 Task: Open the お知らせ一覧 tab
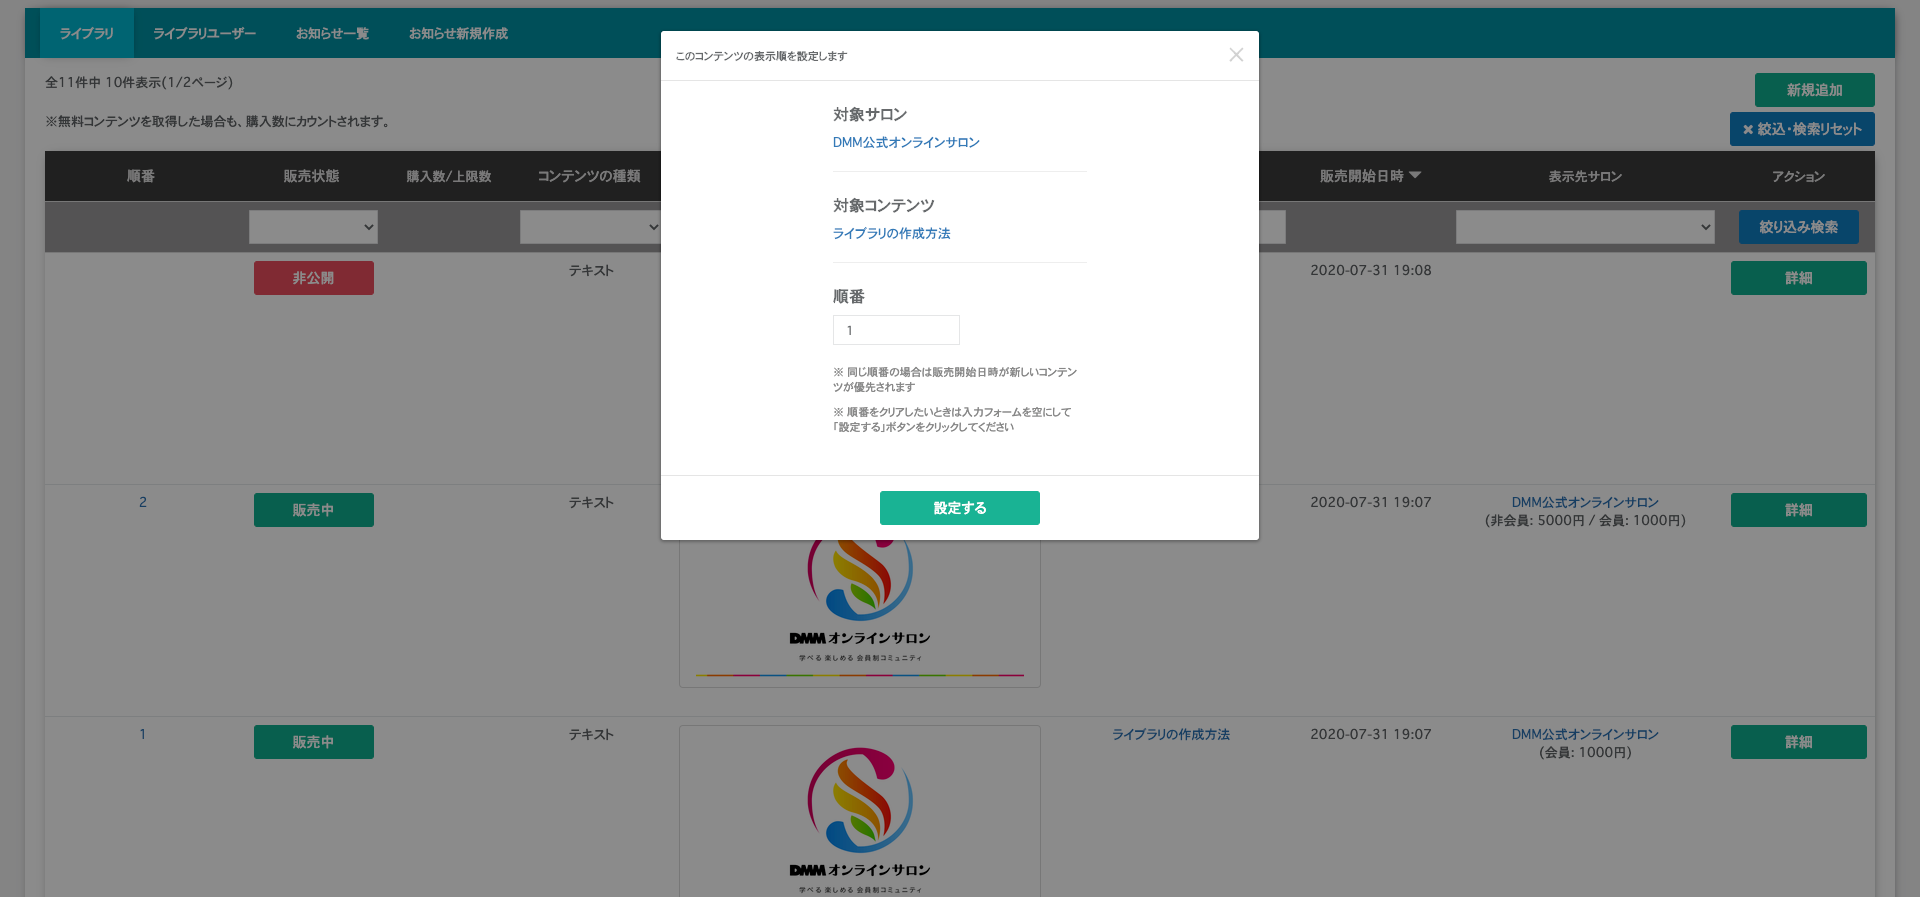tap(332, 34)
